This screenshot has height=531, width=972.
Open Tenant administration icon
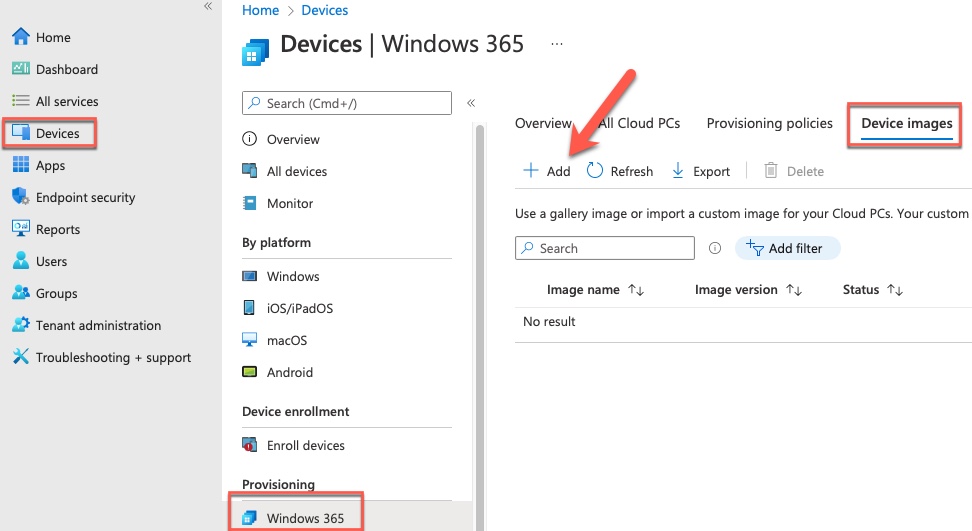pyautogui.click(x=20, y=325)
